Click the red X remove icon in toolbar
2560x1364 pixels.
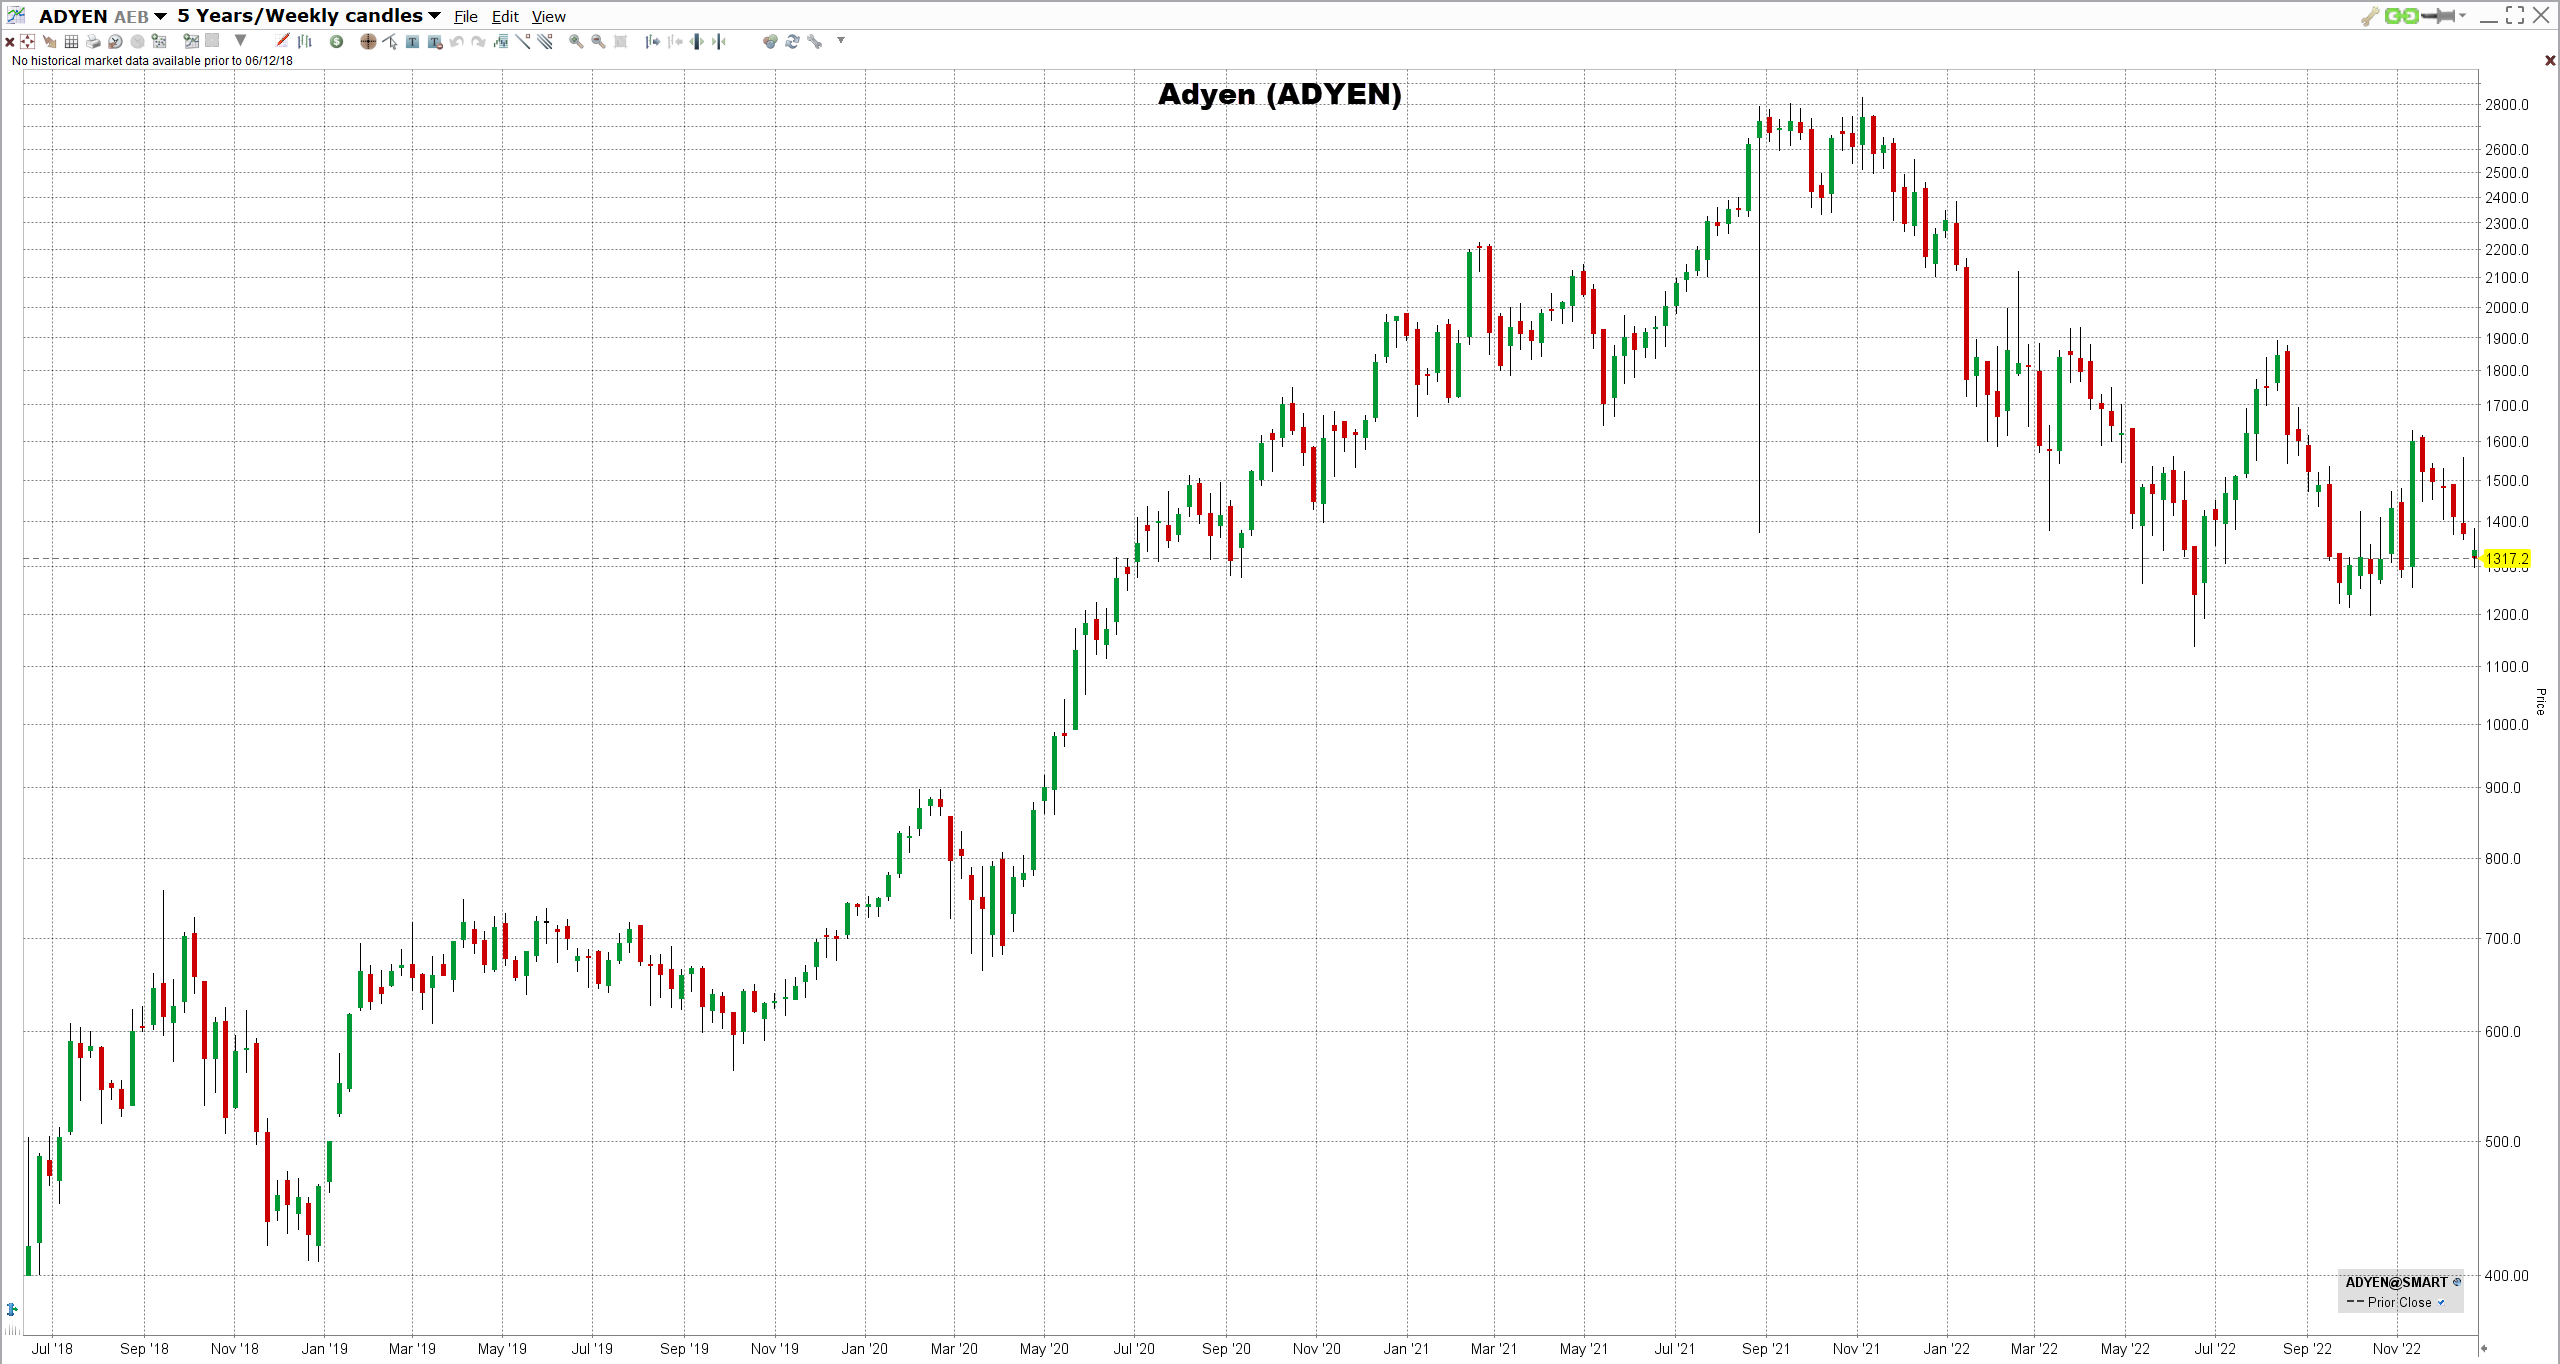point(10,42)
